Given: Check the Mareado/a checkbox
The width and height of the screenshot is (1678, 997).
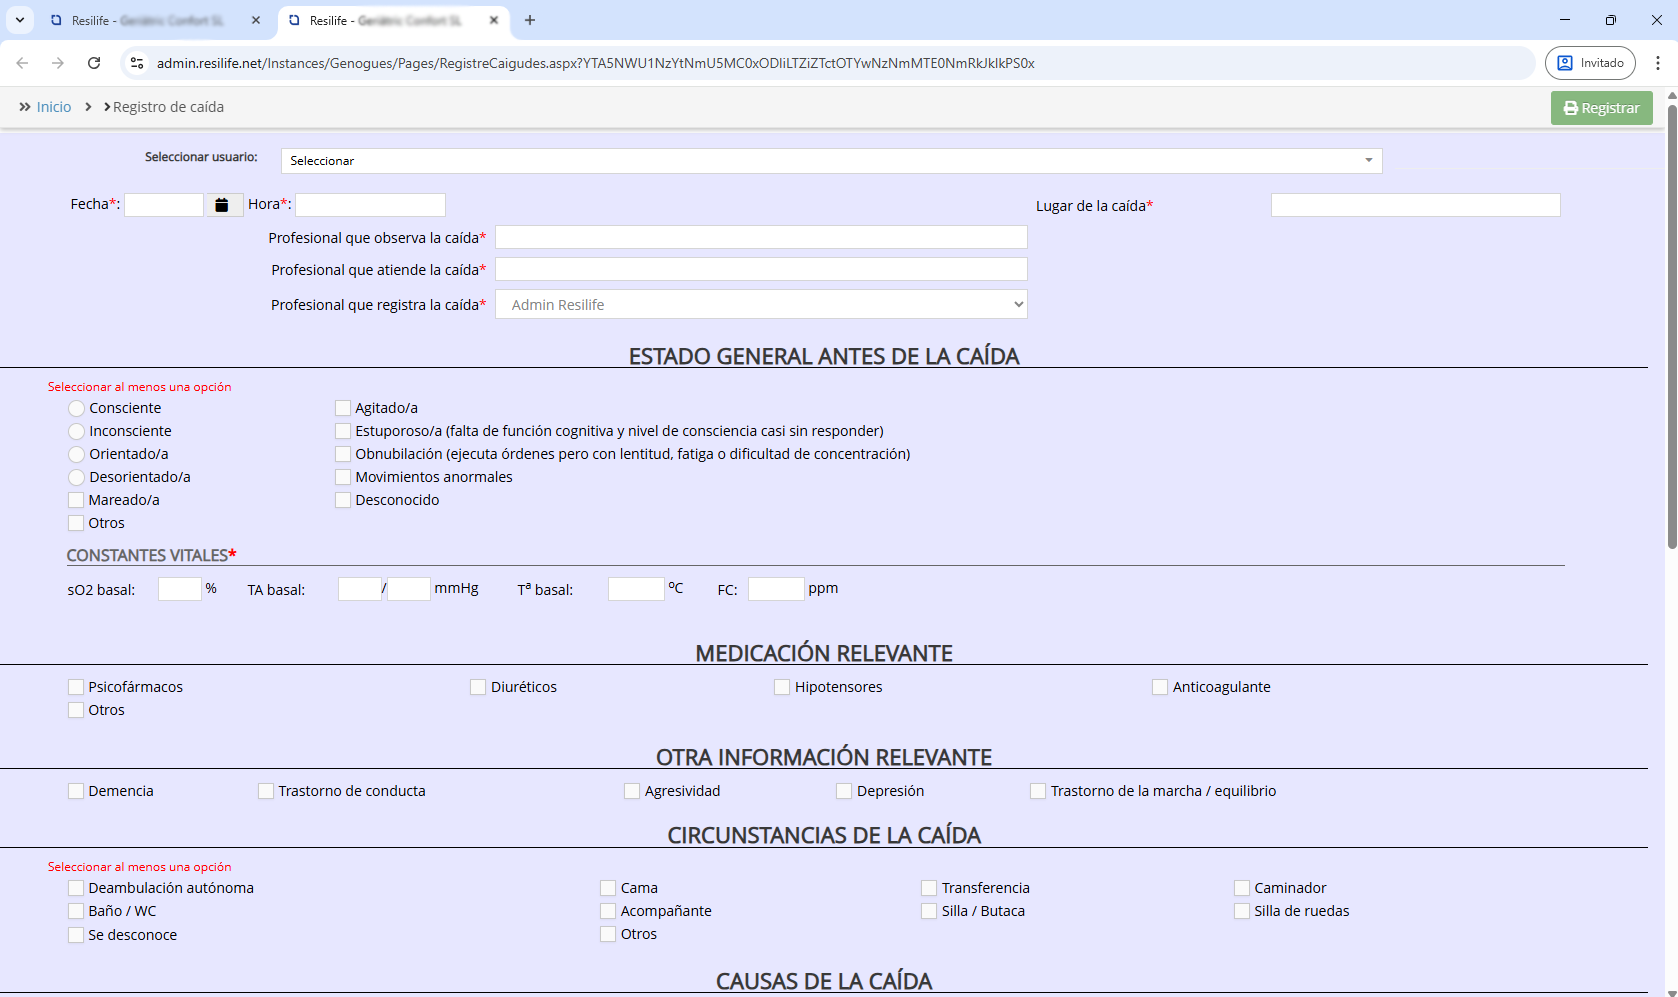Looking at the screenshot, I should 76,500.
